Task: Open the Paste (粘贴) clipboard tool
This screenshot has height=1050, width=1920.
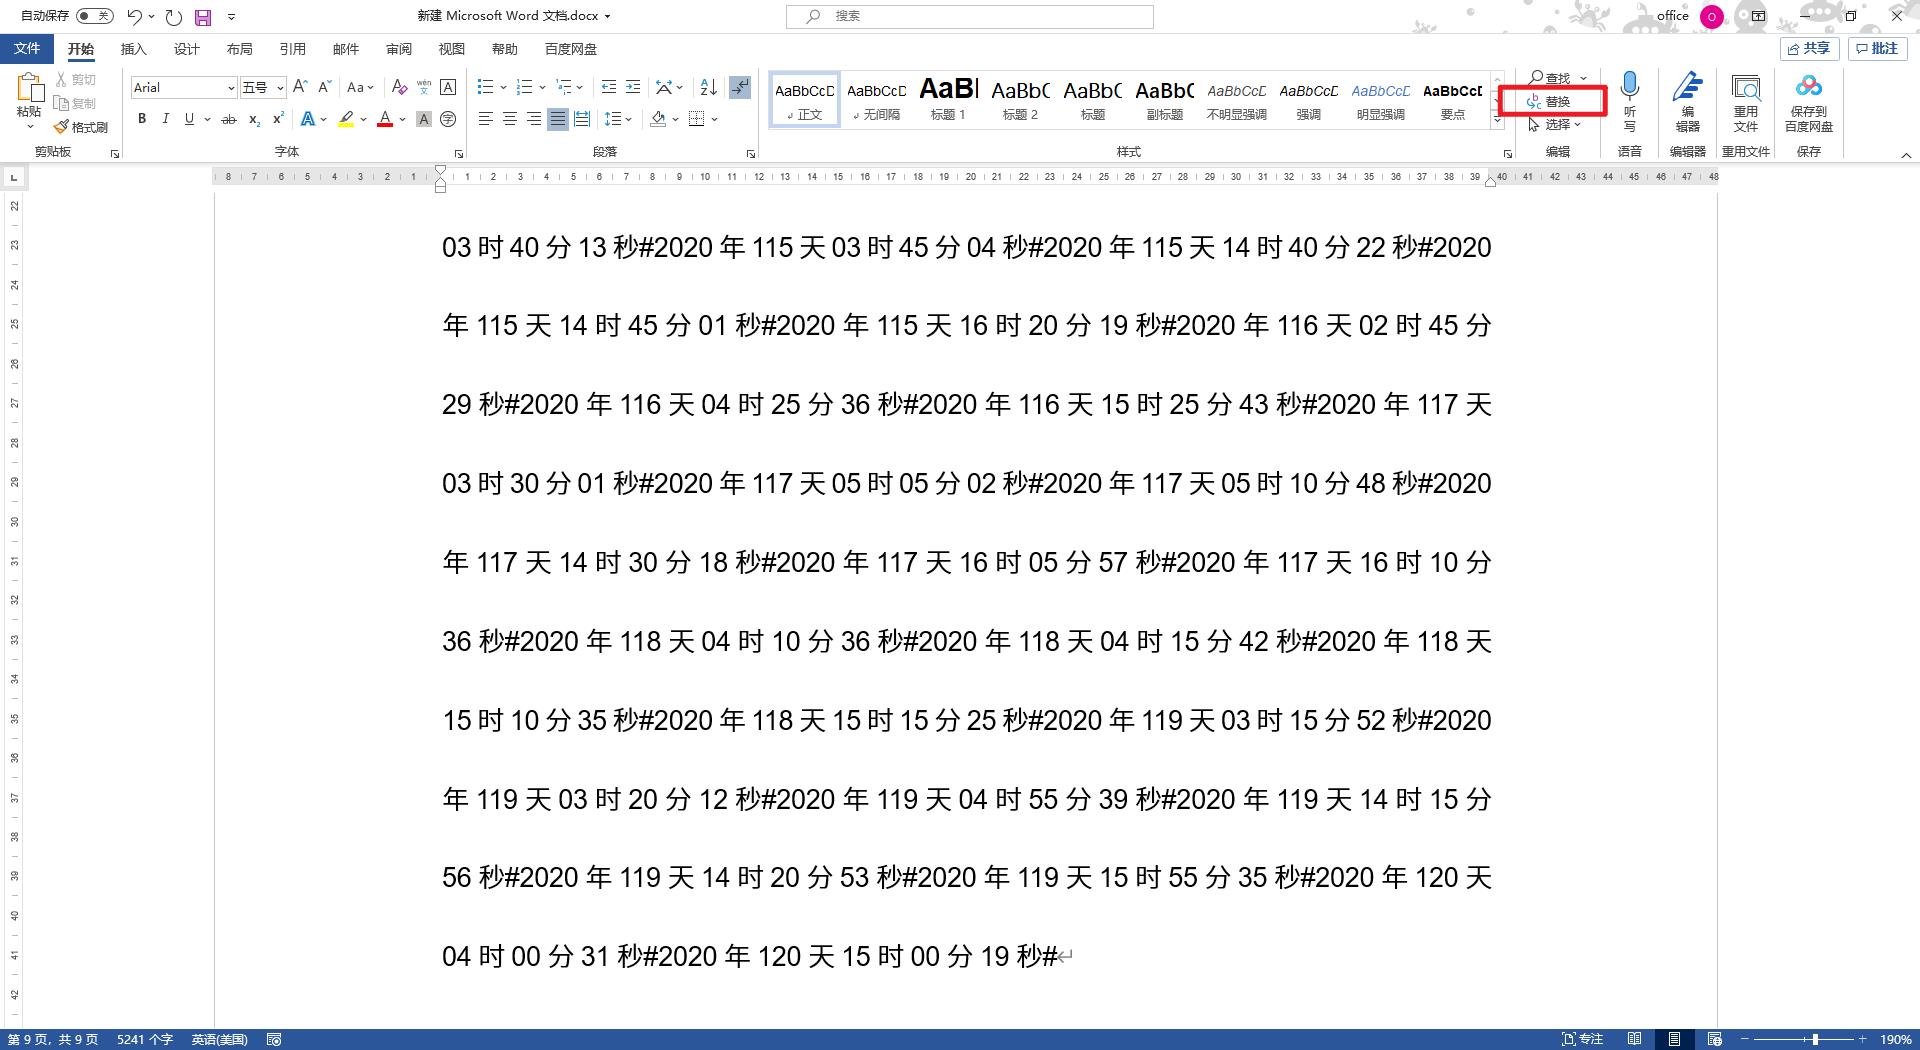Action: point(29,100)
